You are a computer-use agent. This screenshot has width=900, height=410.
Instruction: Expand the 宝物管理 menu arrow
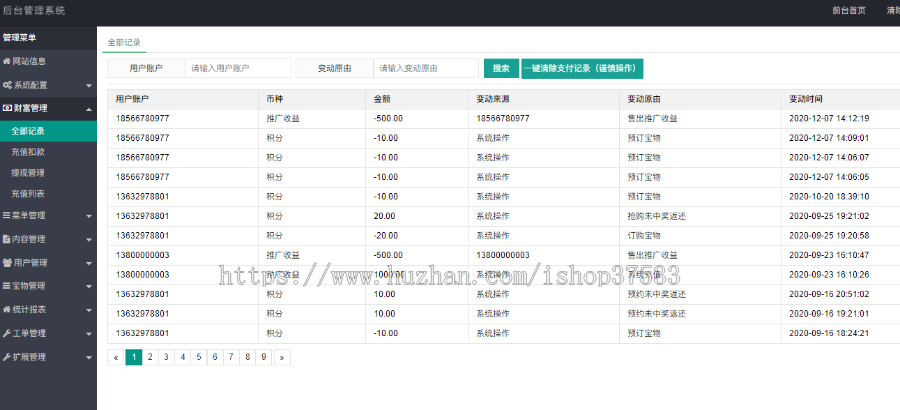tap(89, 287)
